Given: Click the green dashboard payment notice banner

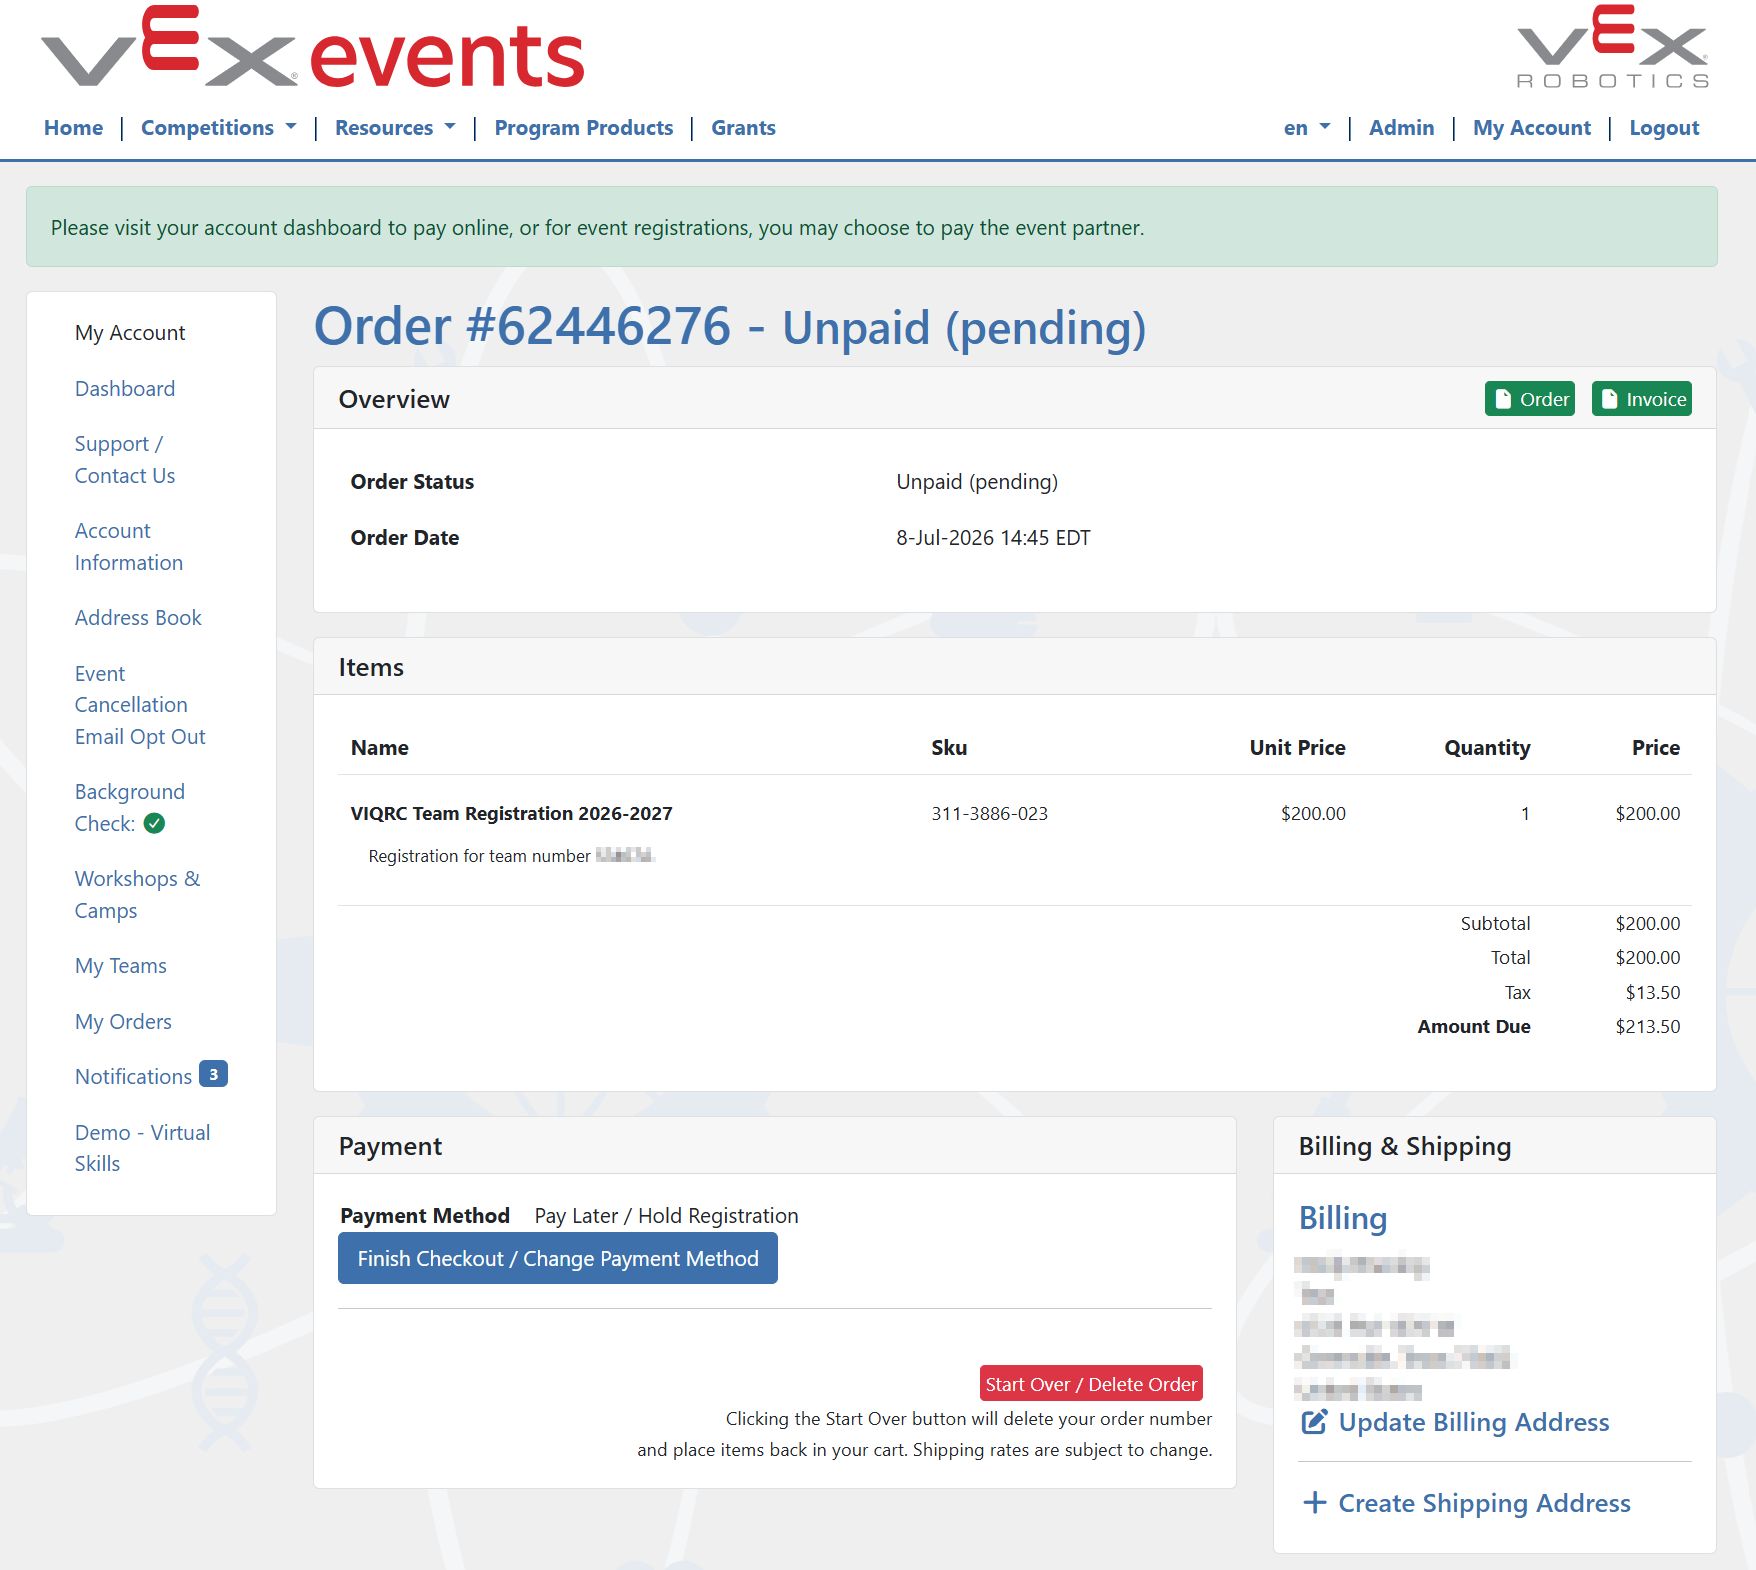Looking at the screenshot, I should pos(872,227).
